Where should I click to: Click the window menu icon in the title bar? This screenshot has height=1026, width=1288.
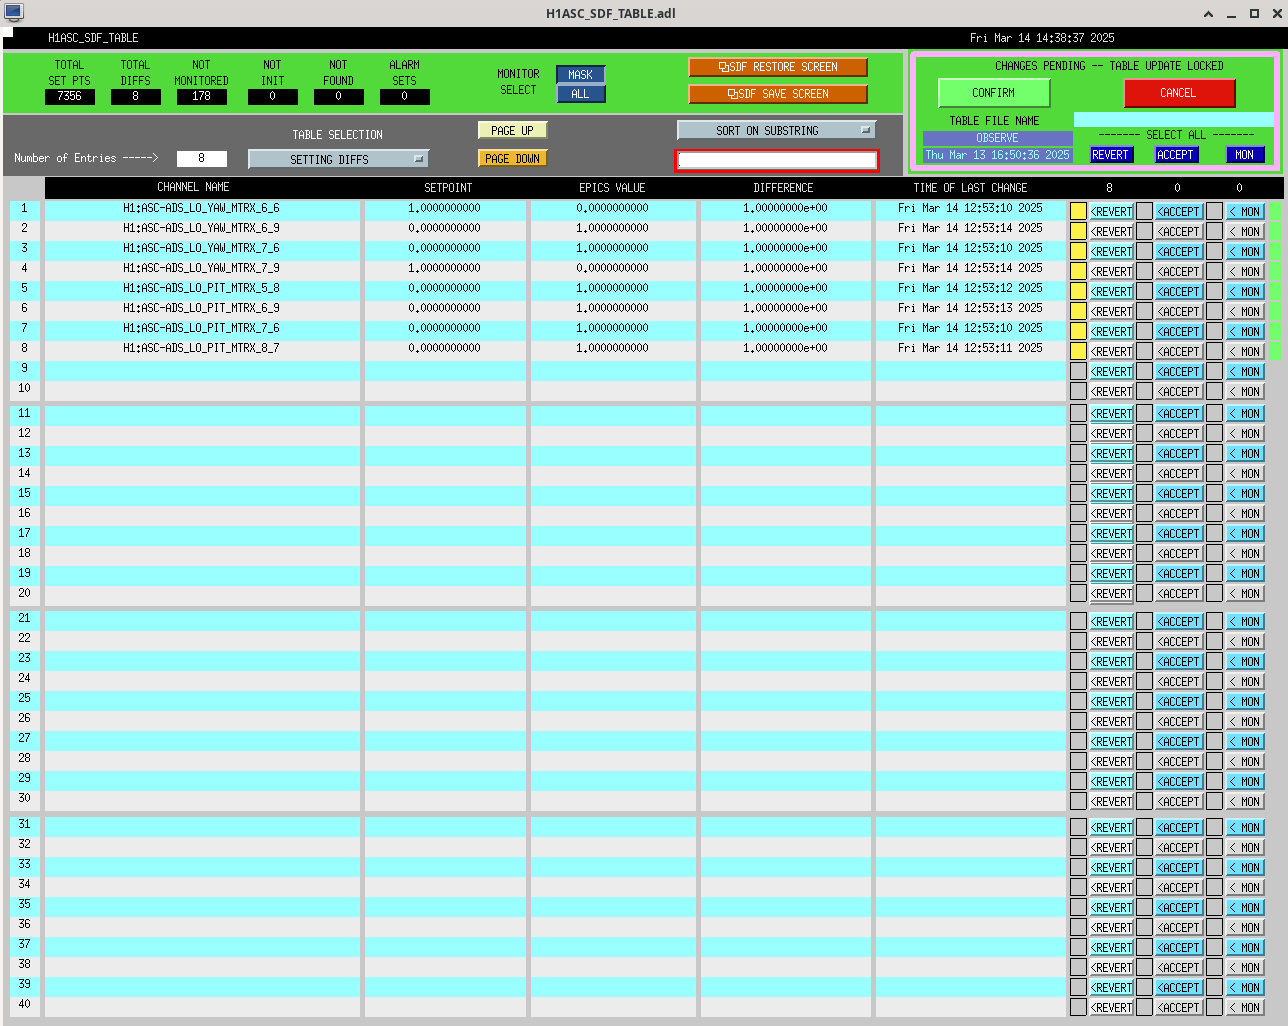coord(13,13)
